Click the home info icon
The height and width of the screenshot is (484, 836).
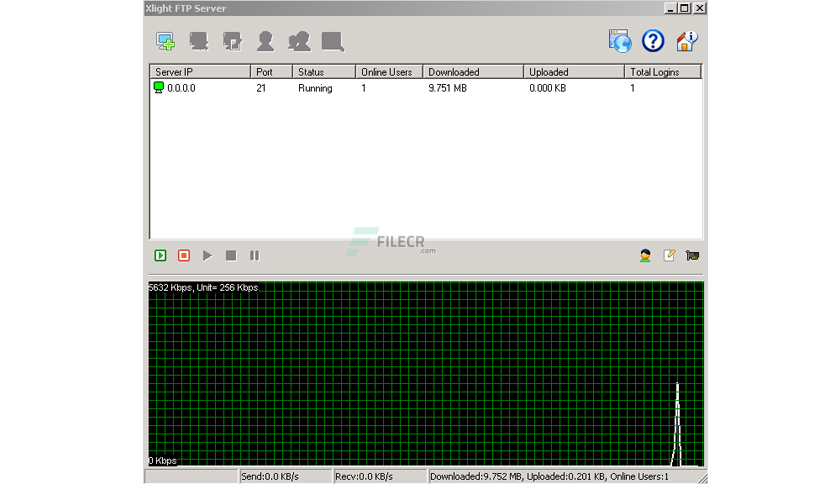click(x=687, y=41)
